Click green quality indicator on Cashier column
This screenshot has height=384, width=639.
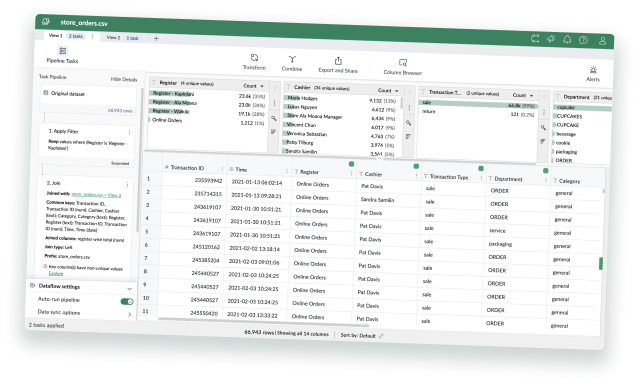click(x=416, y=166)
